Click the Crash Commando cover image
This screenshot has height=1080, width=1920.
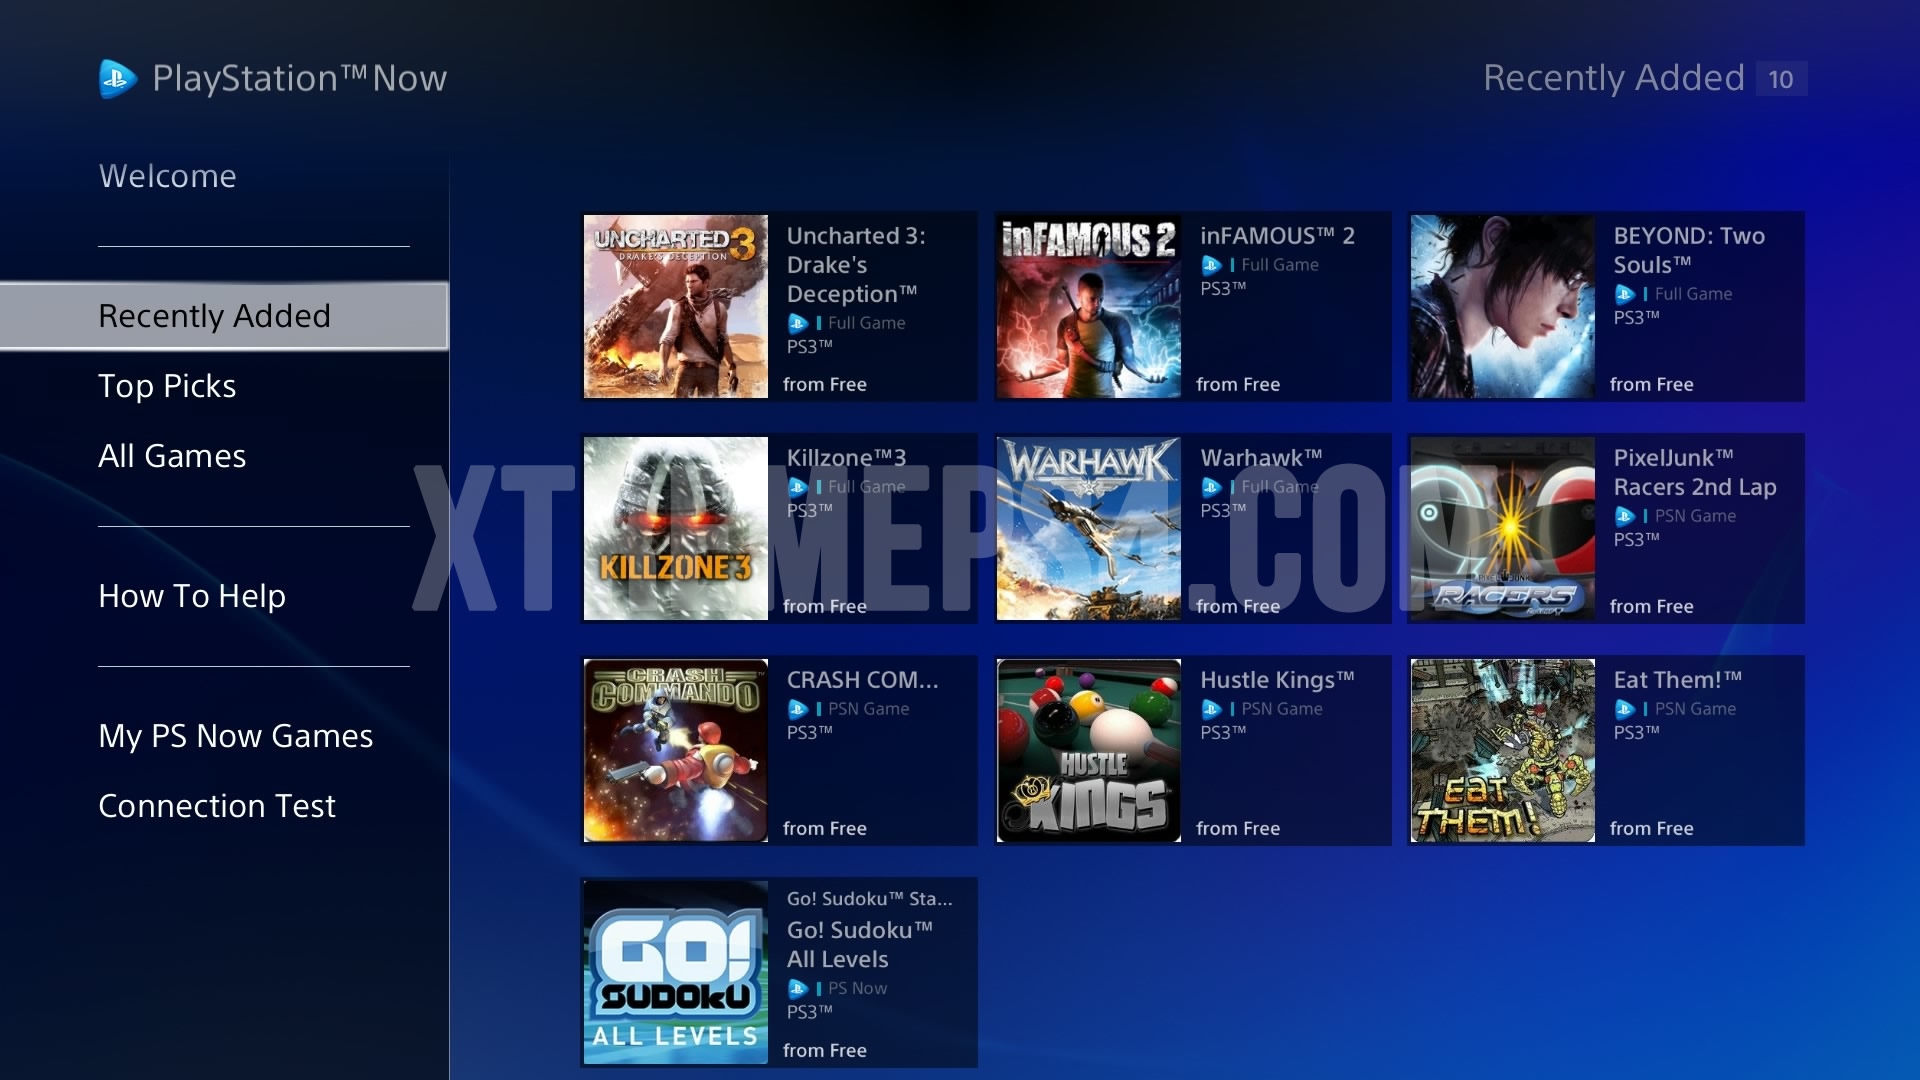tap(675, 750)
